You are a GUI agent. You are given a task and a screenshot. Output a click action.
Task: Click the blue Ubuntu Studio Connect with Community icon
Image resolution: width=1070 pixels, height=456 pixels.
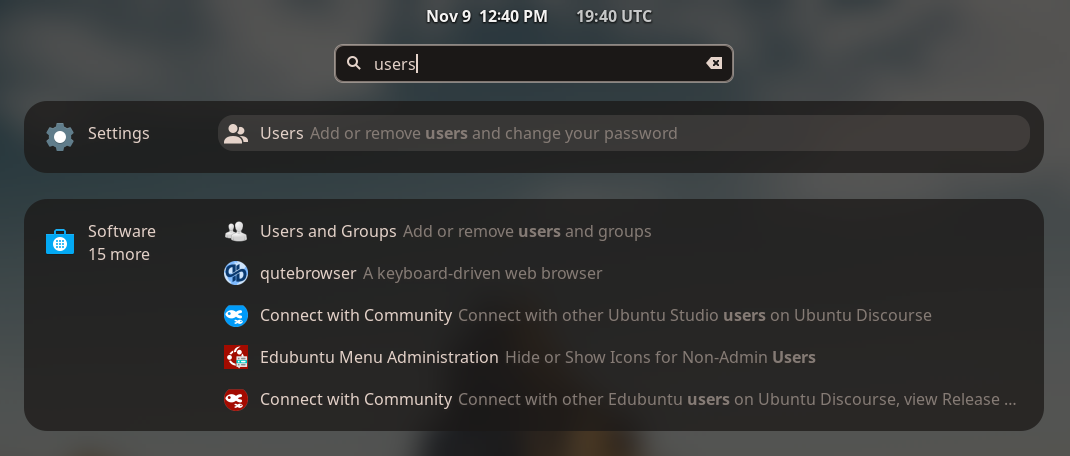point(236,316)
